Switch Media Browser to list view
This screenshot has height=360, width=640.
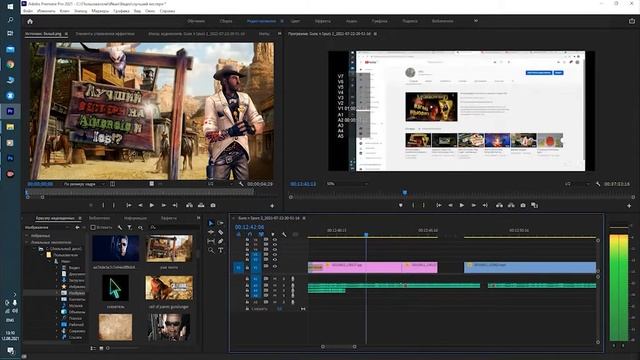tap(93, 348)
